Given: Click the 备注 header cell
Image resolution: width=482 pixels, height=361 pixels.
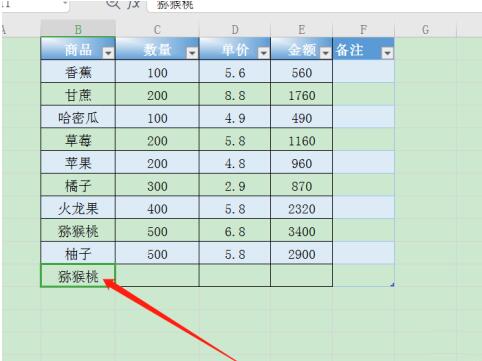Looking at the screenshot, I should (363, 49).
